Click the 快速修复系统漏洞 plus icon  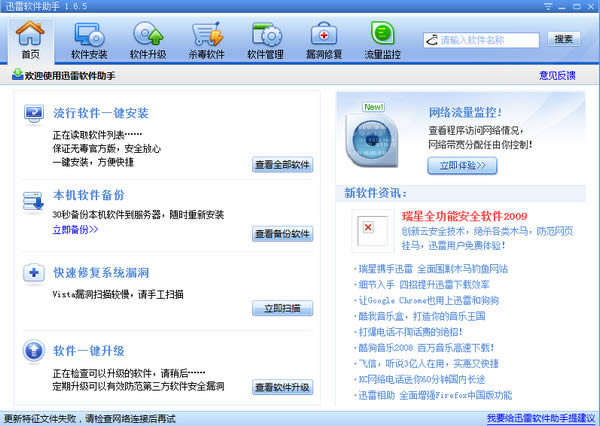(x=34, y=273)
